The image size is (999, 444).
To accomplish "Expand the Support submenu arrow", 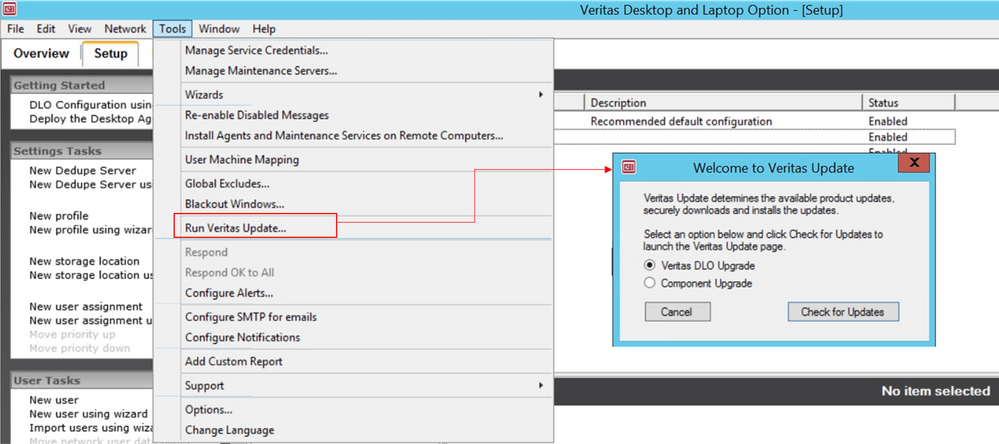I will tap(540, 385).
